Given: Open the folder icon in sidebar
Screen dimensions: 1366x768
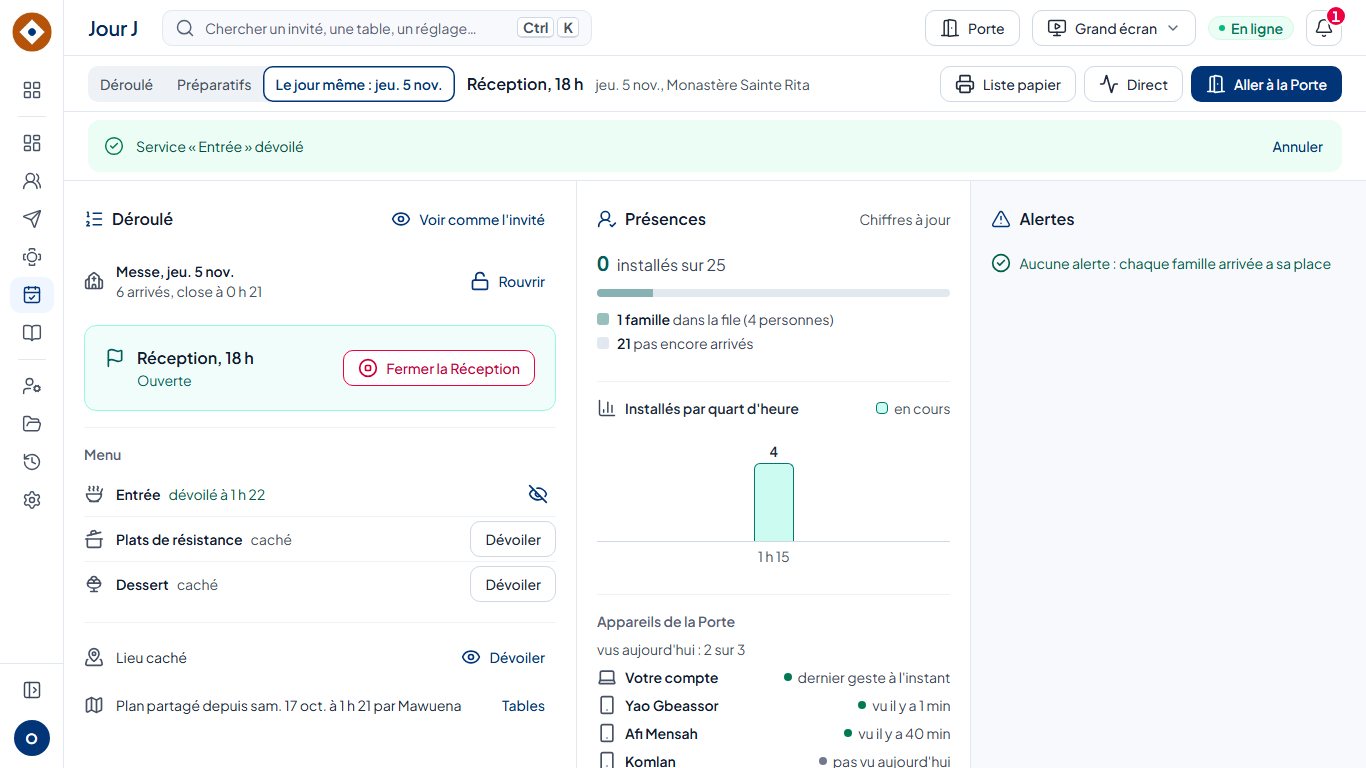Looking at the screenshot, I should pyautogui.click(x=32, y=424).
